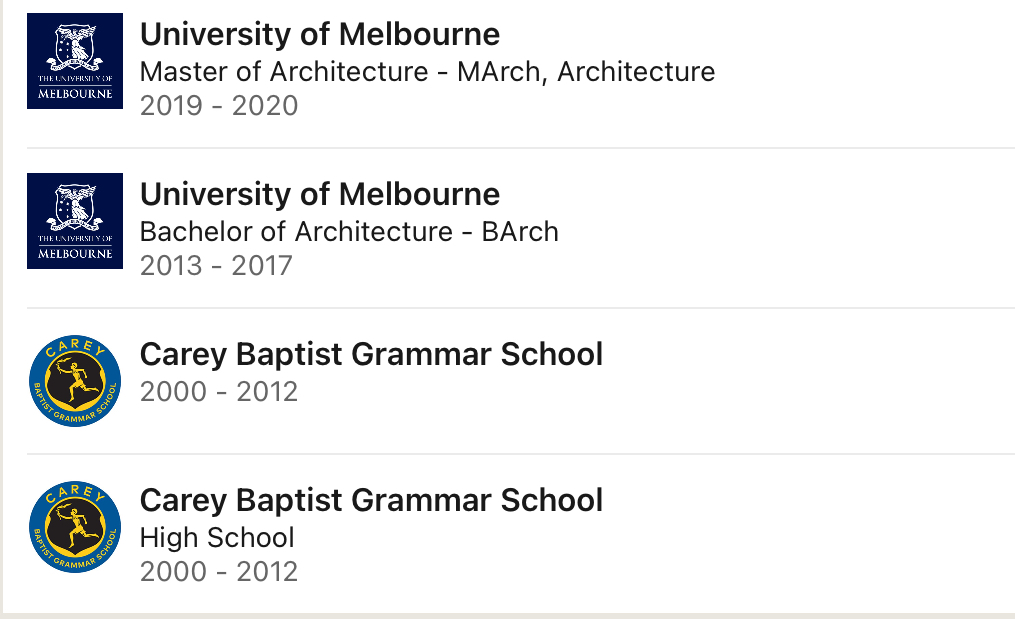
Task: Click the "2019 - 2020" date range
Action: coord(219,106)
